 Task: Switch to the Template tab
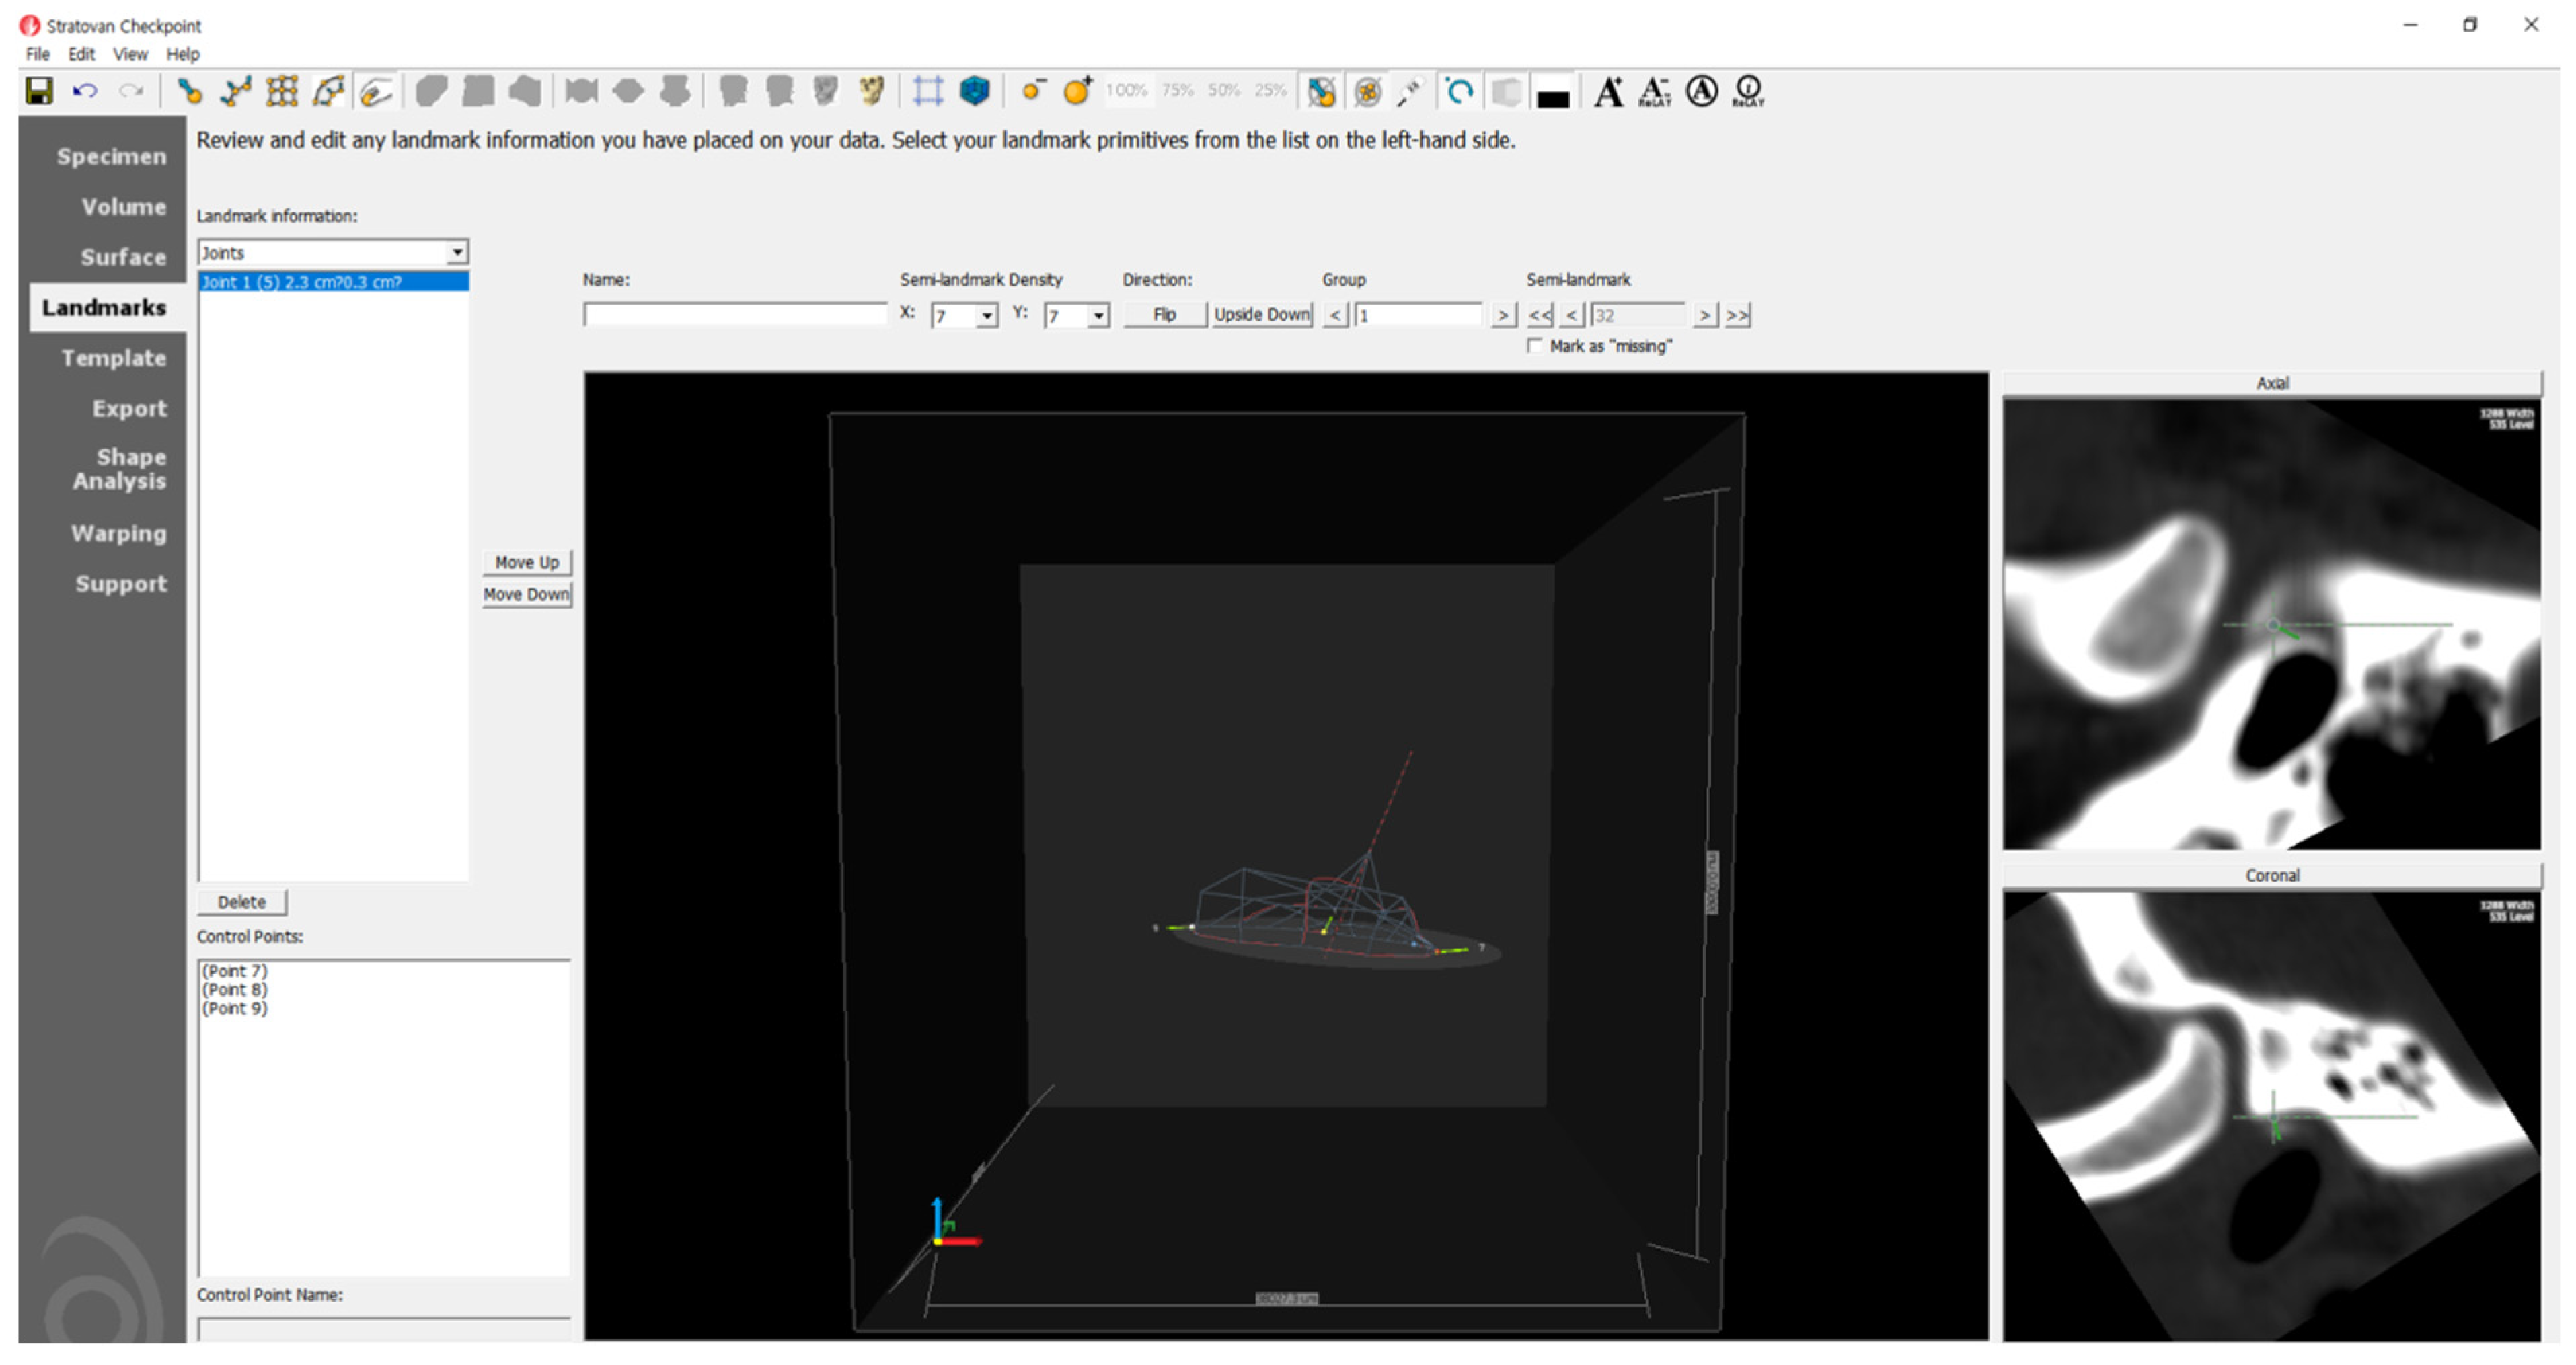click(x=113, y=358)
